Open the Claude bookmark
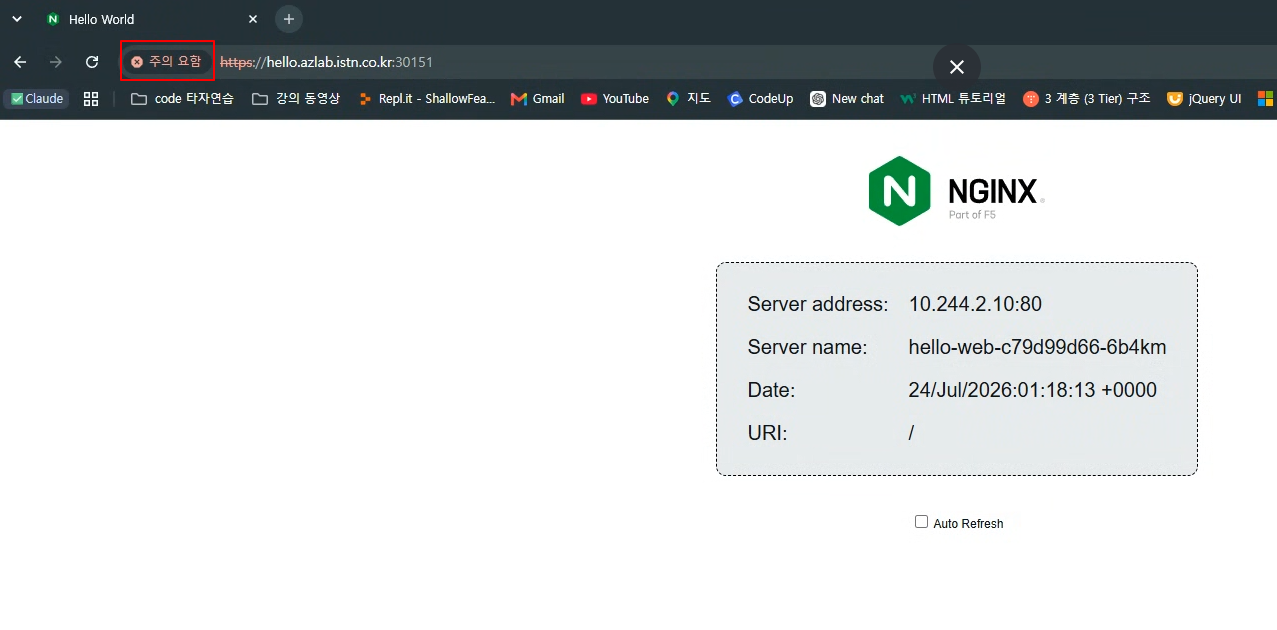The height and width of the screenshot is (630, 1277). 37,99
